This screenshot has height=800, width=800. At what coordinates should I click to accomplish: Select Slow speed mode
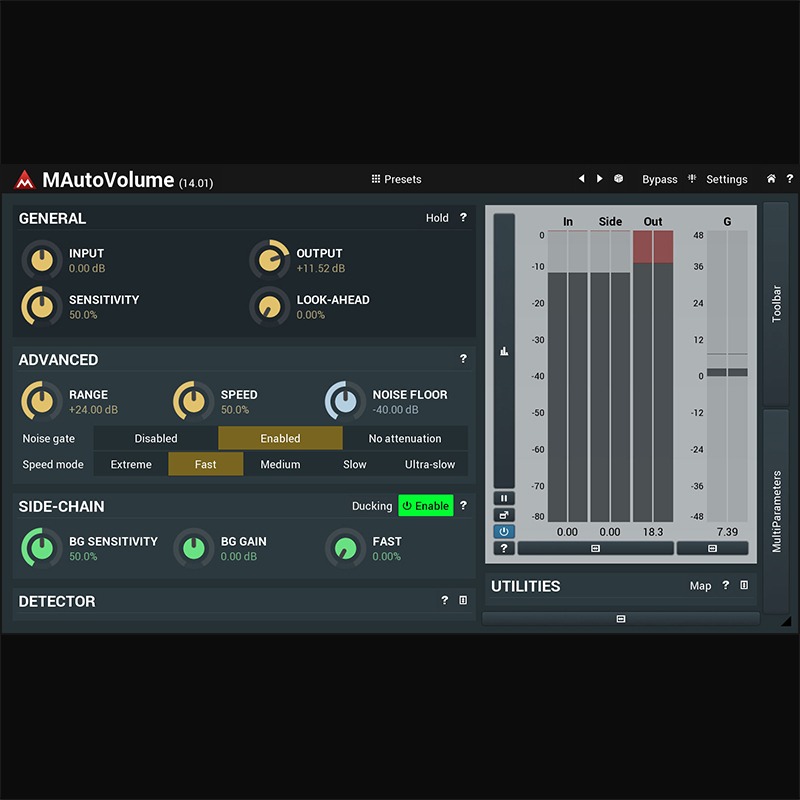click(355, 464)
